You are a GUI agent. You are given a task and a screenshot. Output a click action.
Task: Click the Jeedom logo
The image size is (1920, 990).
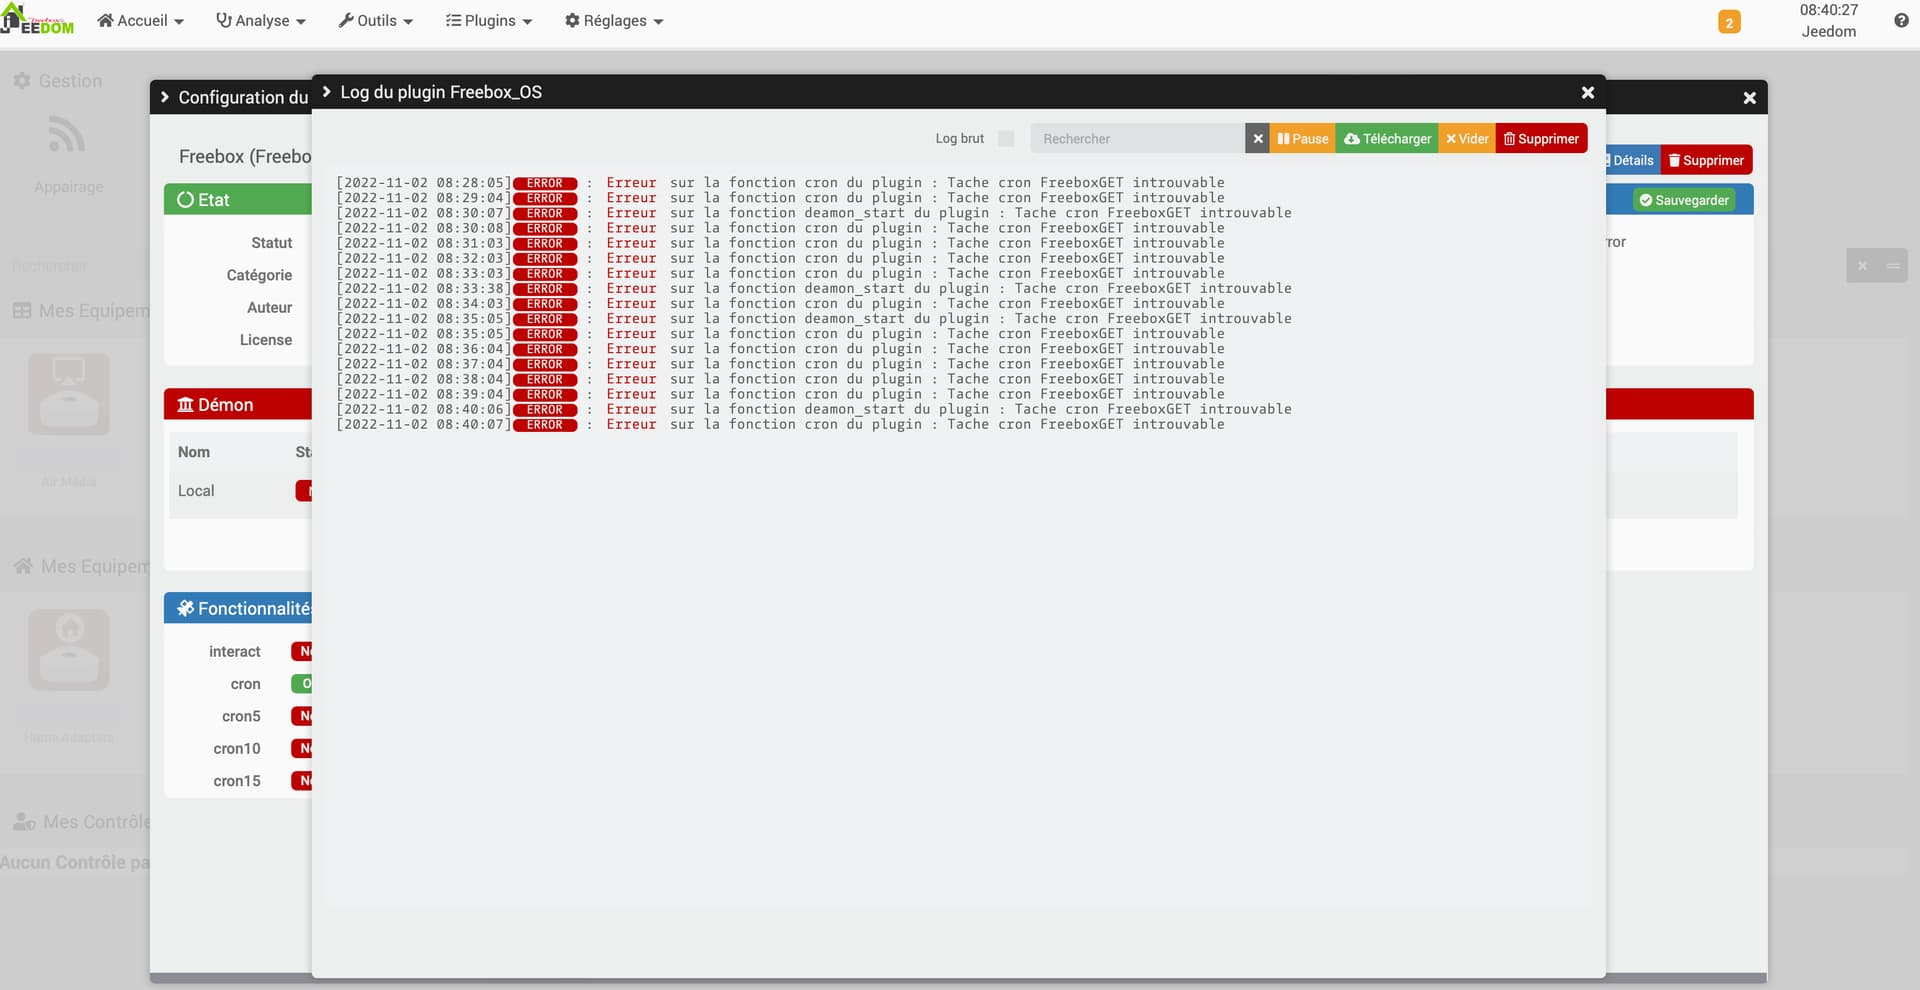[x=38, y=20]
